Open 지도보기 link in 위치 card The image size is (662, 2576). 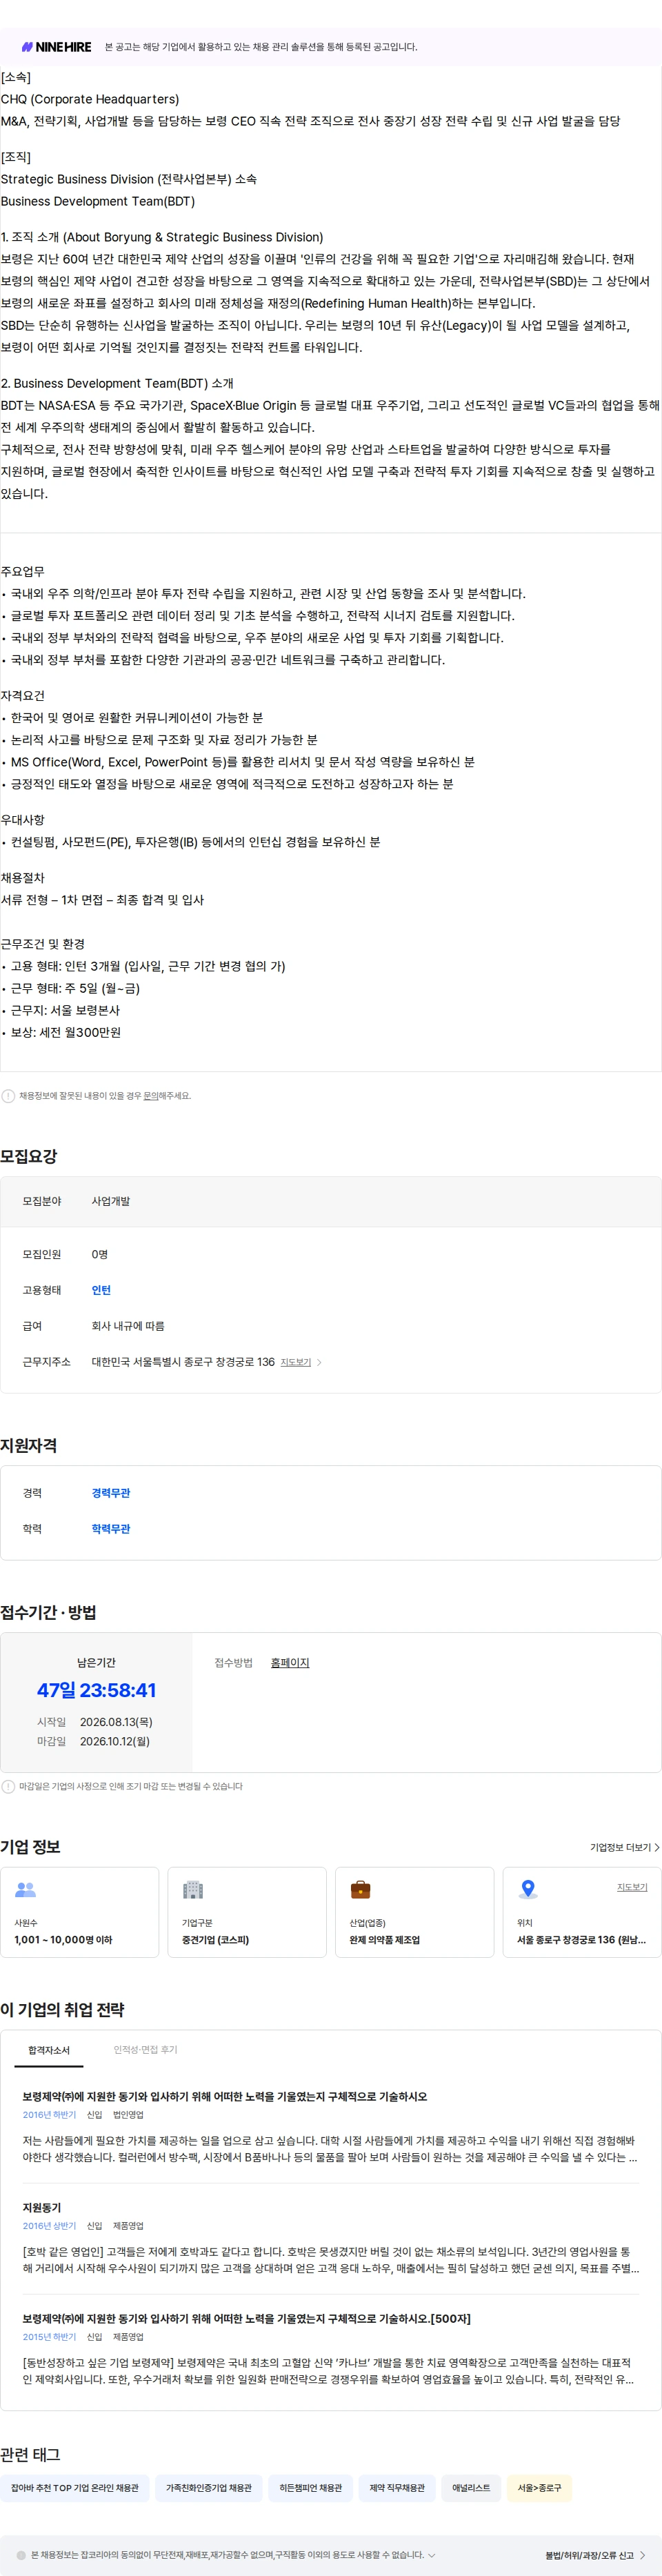click(x=632, y=1887)
